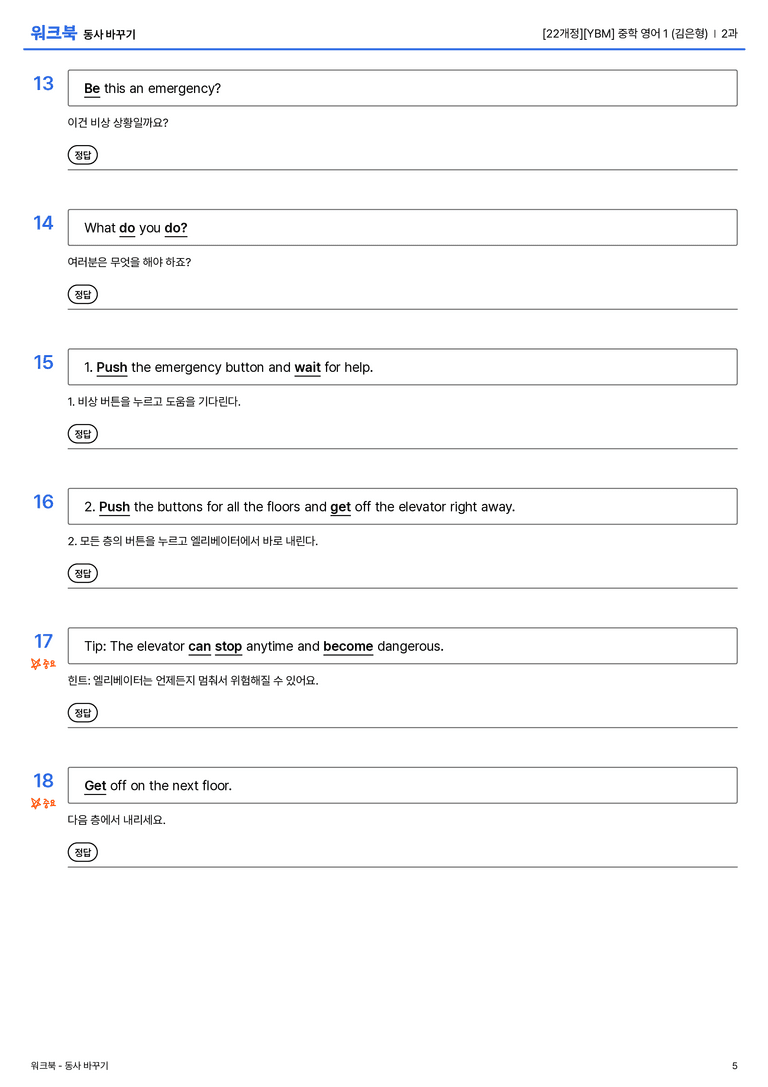The image size is (768, 1087).
Task: Click the 정답 badge under question 13
Action: [82, 155]
